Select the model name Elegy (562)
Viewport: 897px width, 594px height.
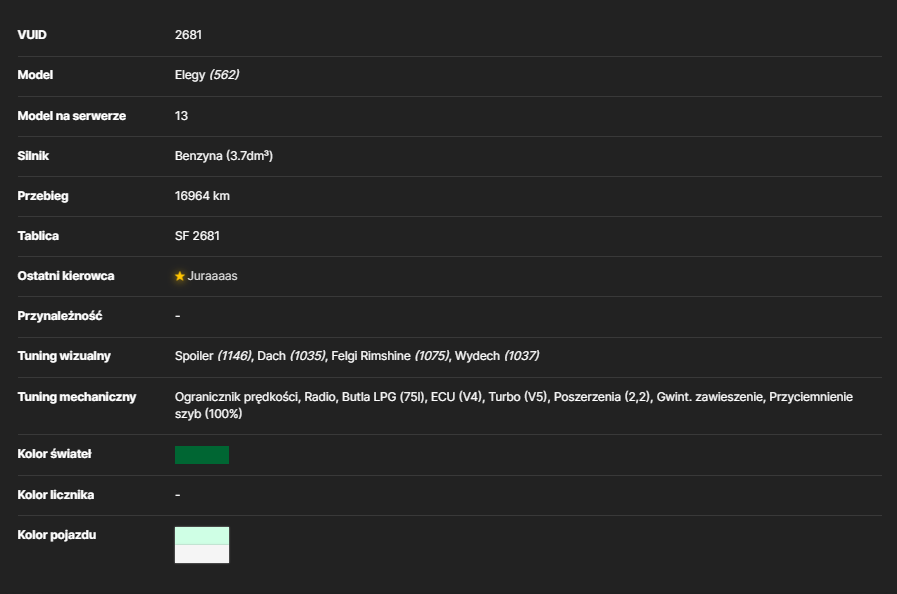pos(207,75)
